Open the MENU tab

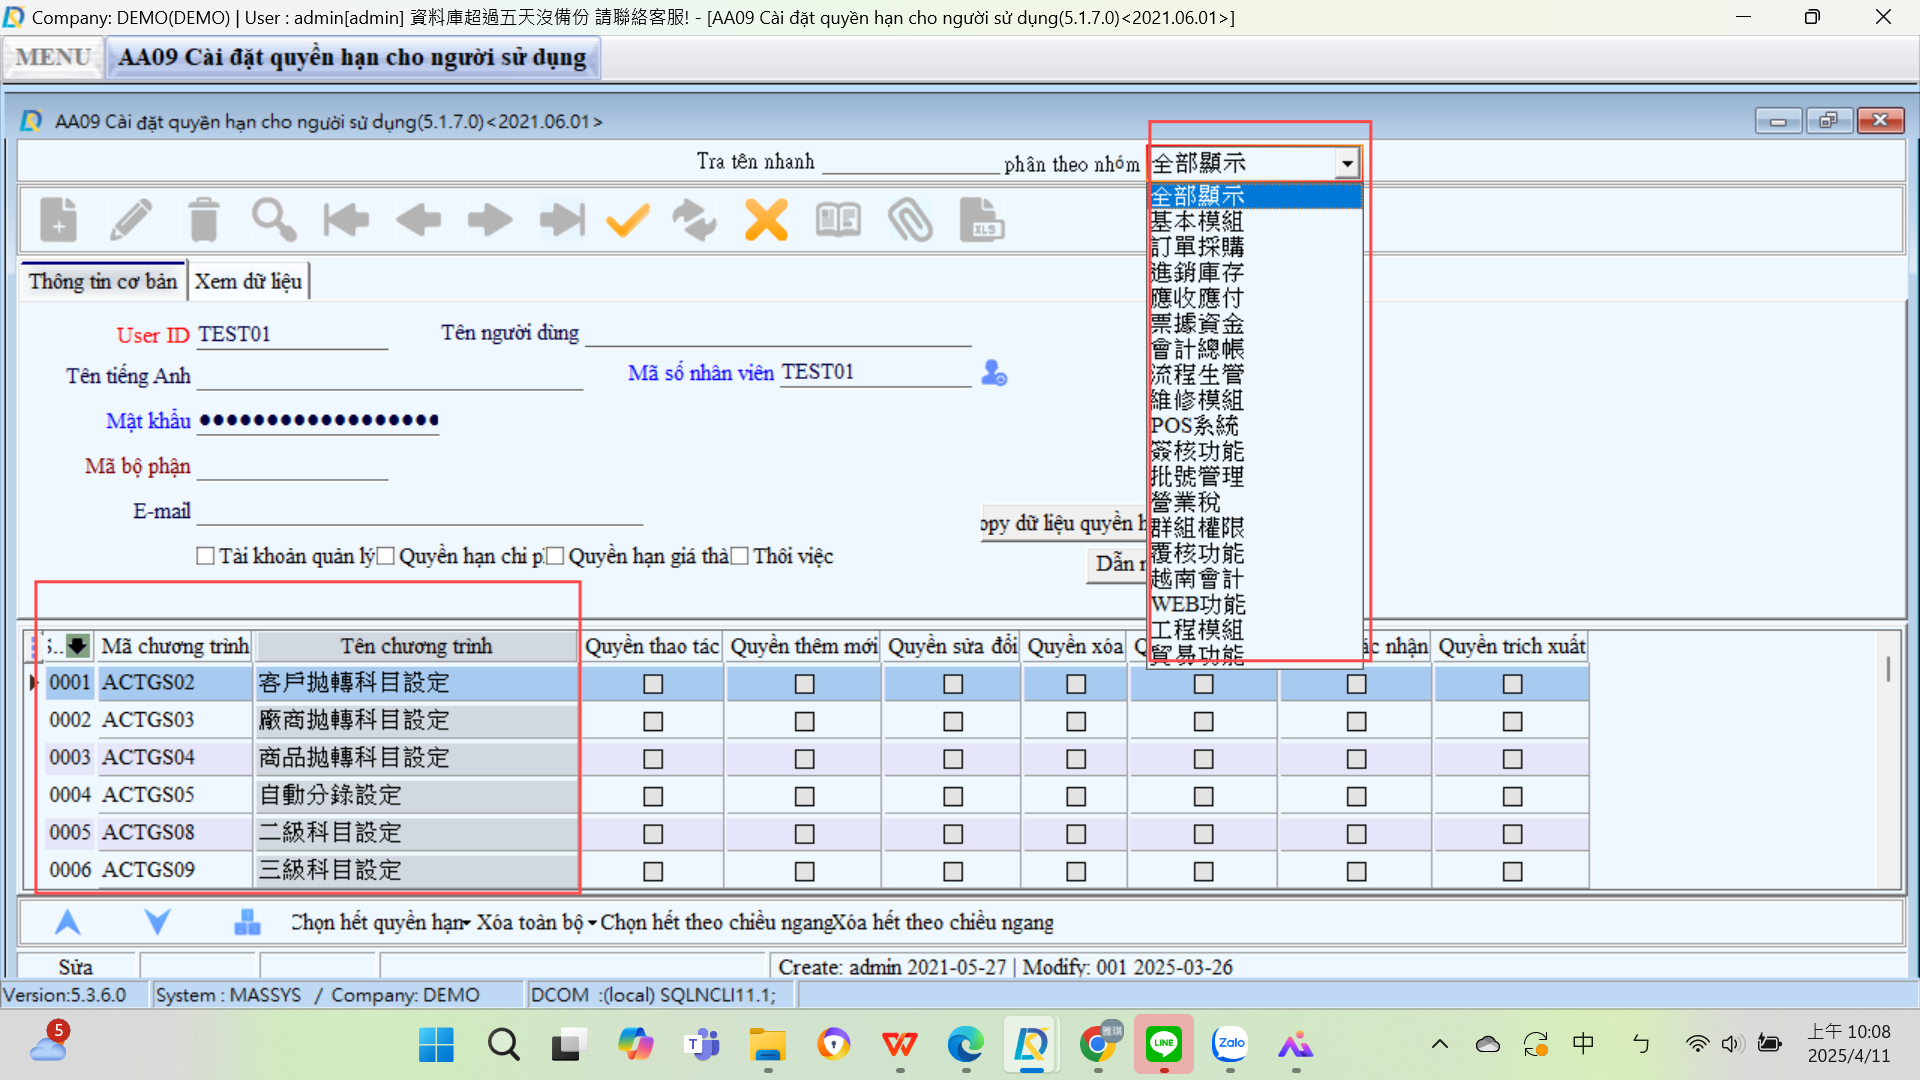pos(53,57)
